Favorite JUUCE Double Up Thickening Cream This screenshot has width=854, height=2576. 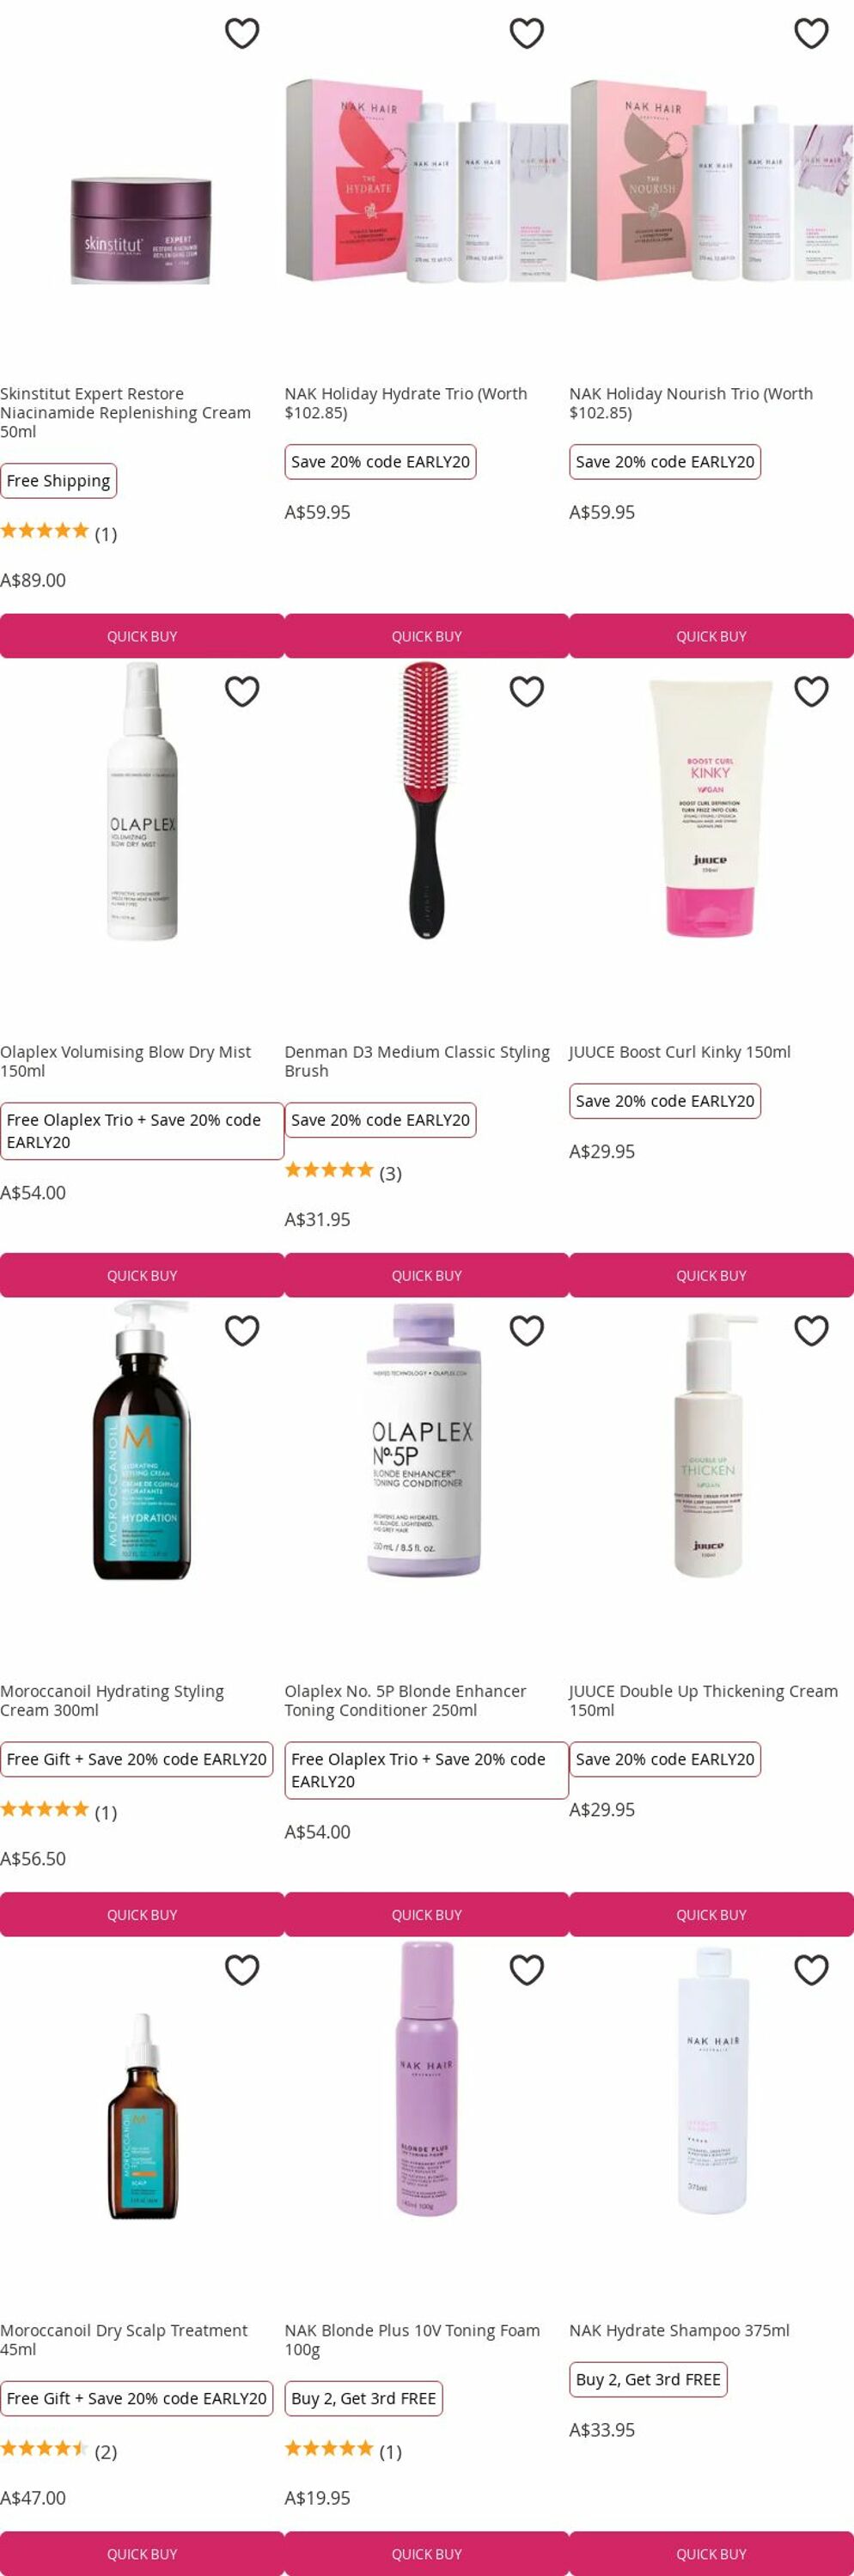pos(811,1330)
